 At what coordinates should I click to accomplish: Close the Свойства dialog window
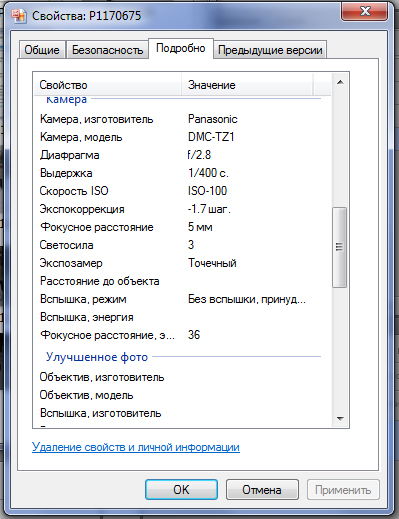(x=365, y=12)
